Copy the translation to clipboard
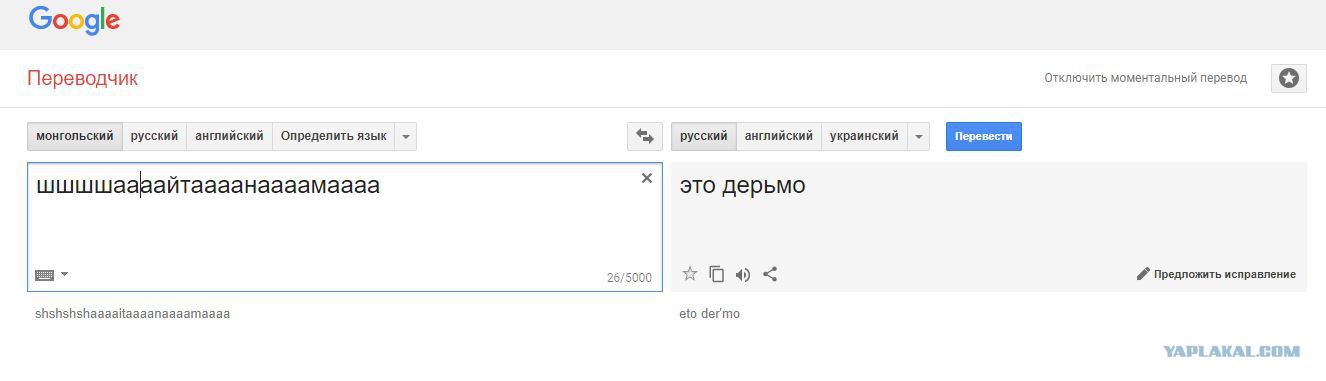This screenshot has height=381, width=1326. click(x=716, y=274)
